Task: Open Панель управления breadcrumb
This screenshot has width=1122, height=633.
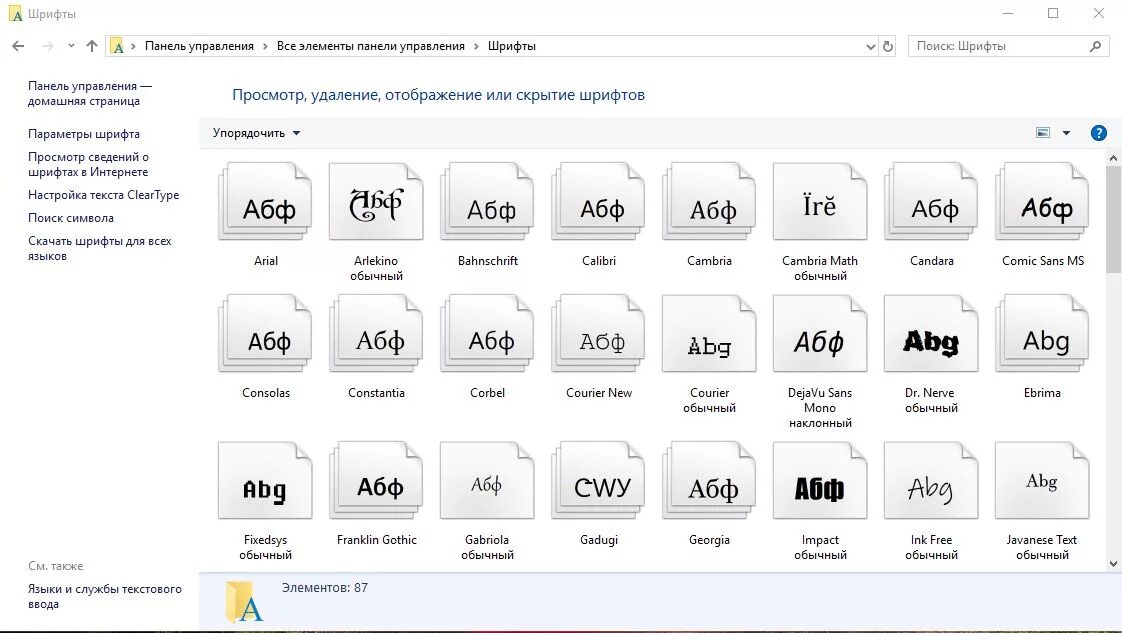Action: point(199,46)
